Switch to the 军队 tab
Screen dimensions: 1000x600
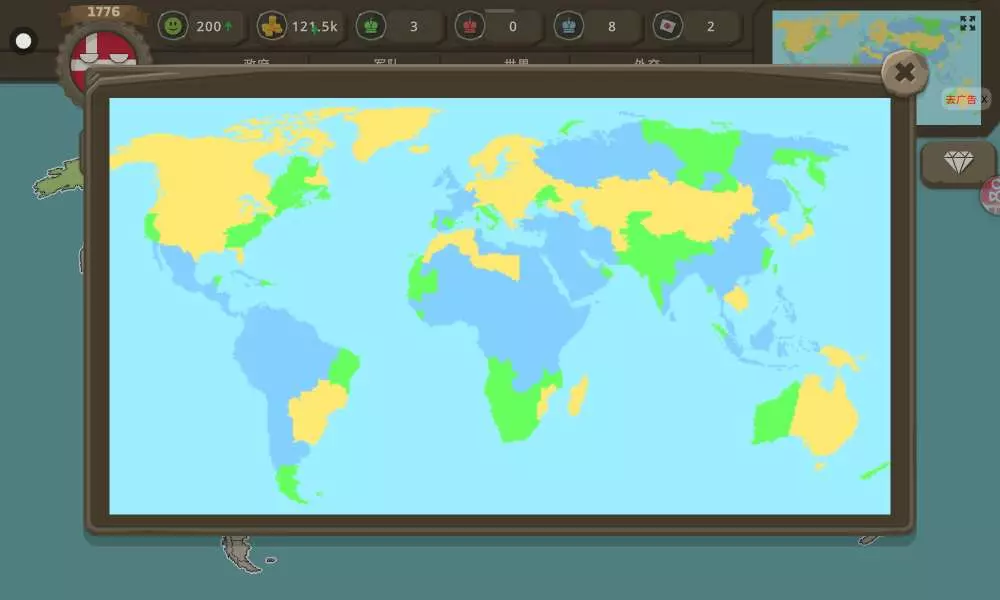coord(386,62)
